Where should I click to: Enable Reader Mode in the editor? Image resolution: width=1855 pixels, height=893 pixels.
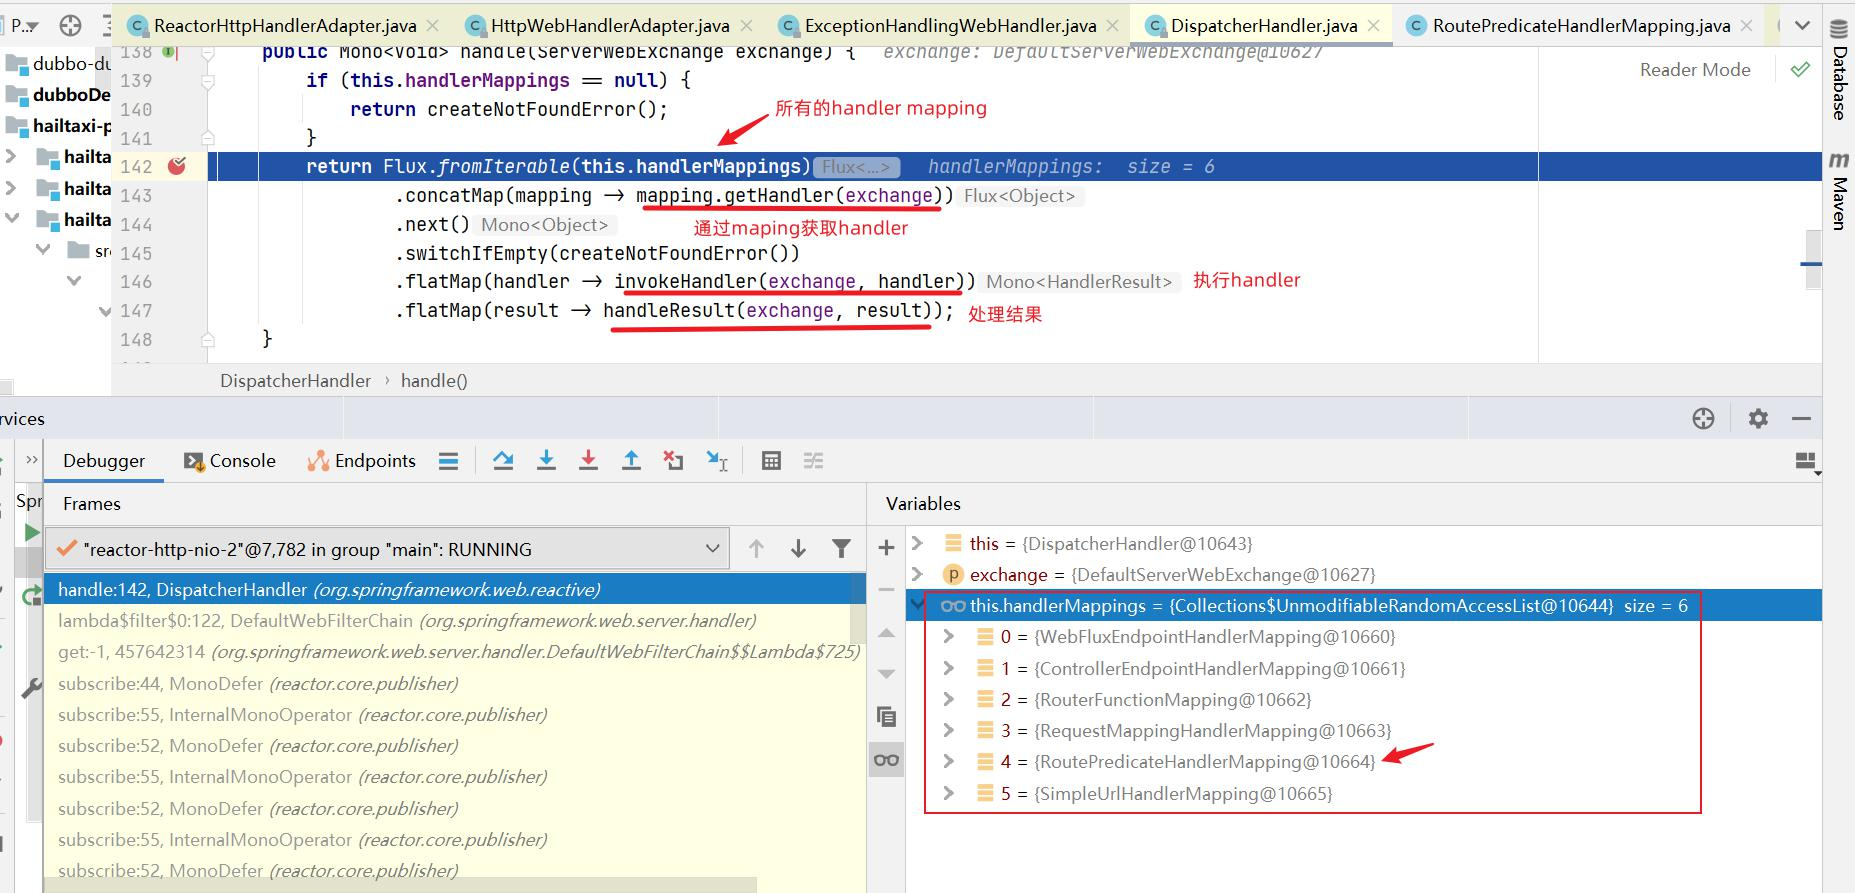pos(1695,69)
